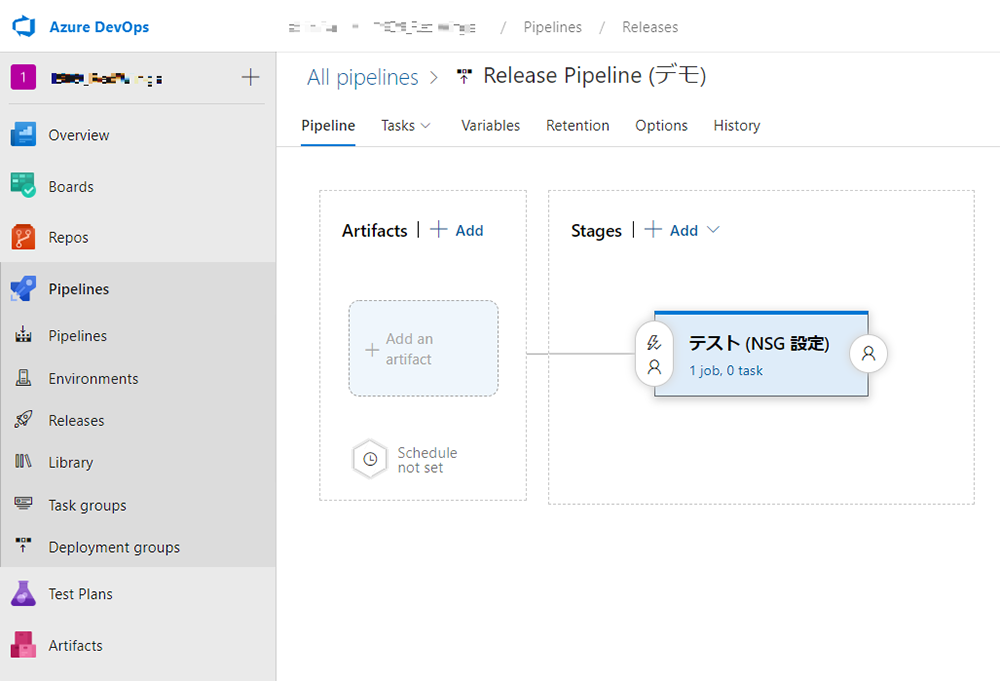Viewport: 1000px width, 681px height.
Task: Select Task groups text in sidebar
Action: 87,506
